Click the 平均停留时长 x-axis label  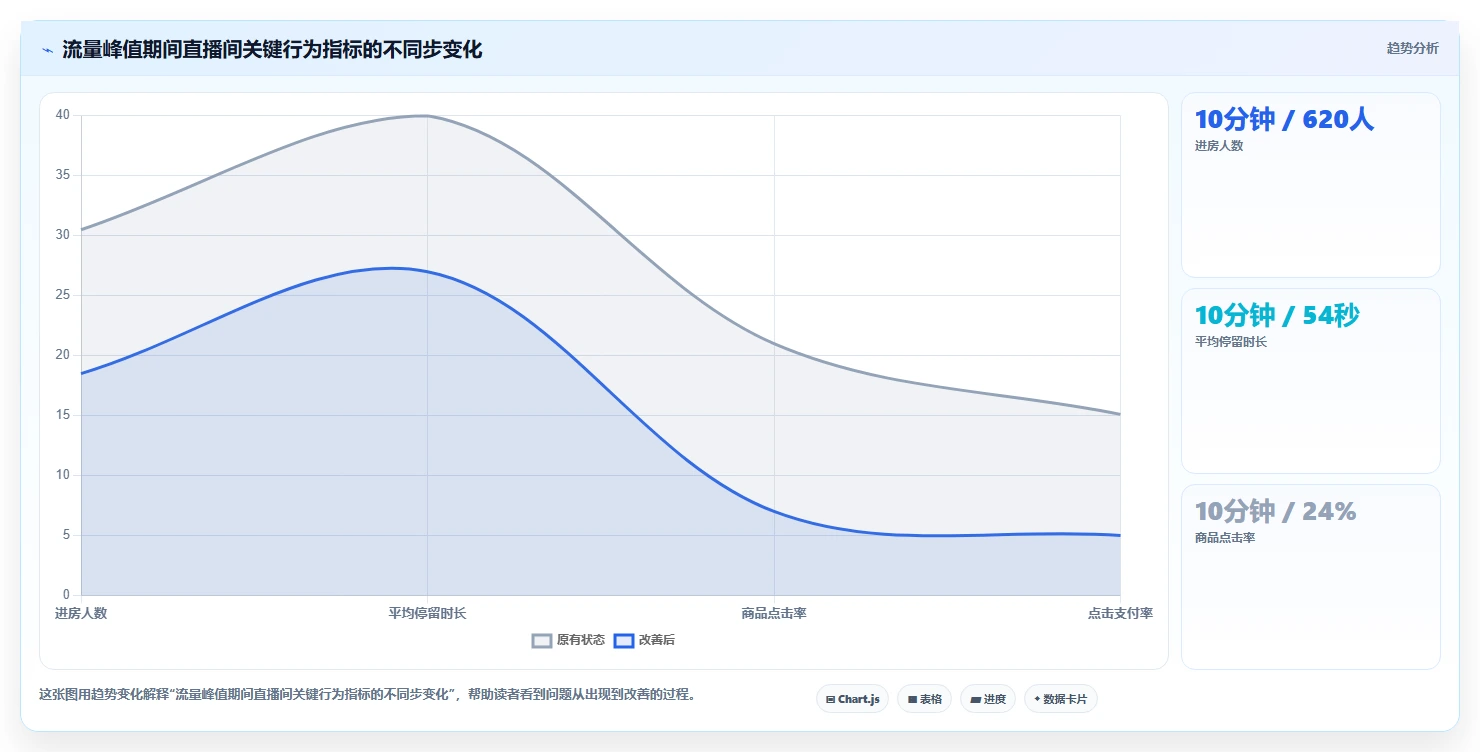(x=427, y=613)
